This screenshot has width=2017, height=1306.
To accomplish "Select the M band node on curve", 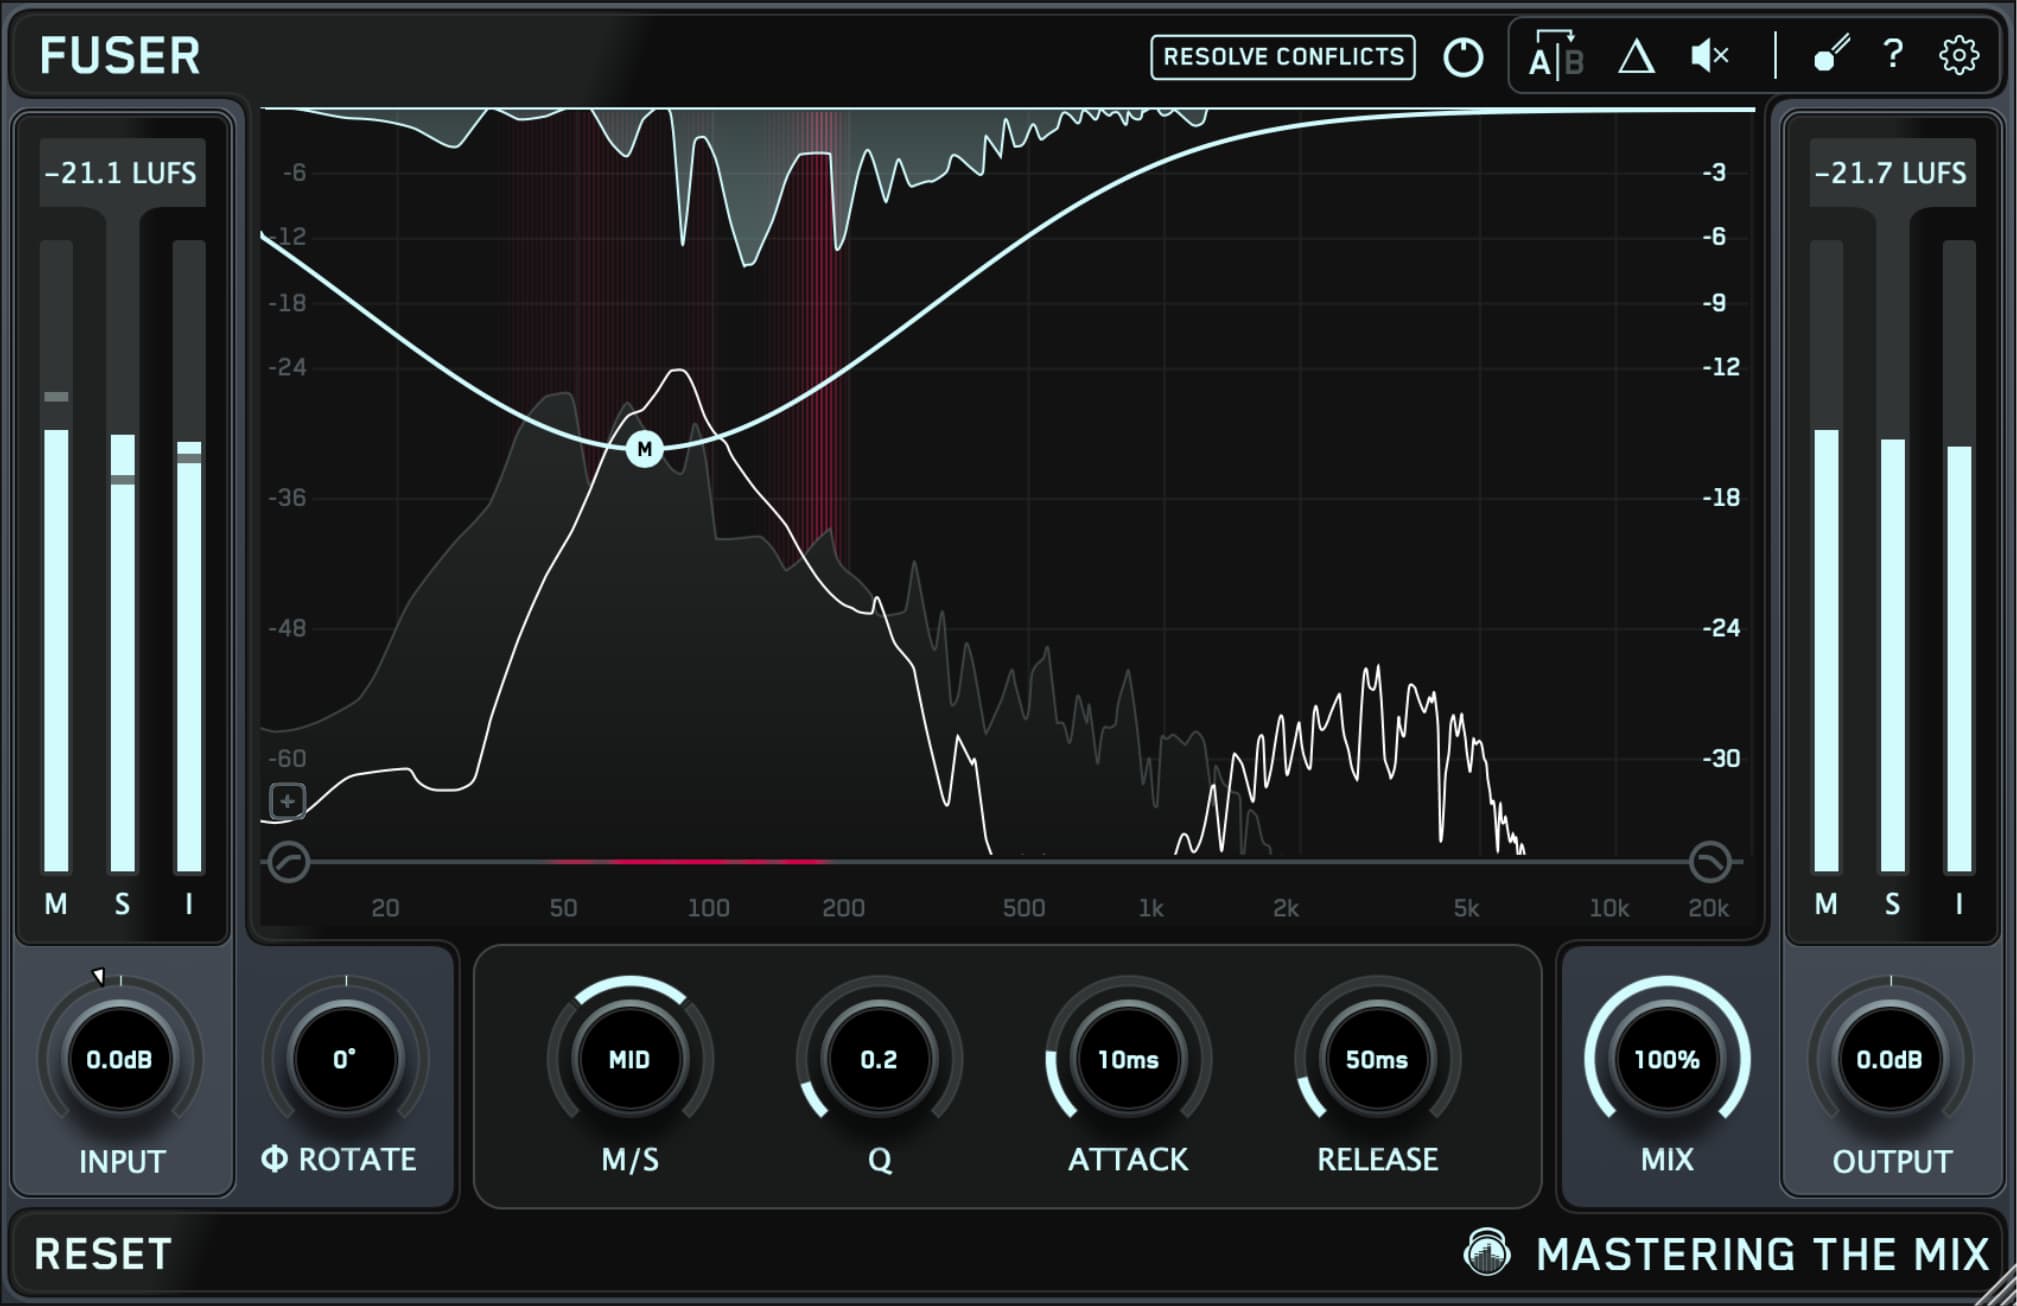I will (x=645, y=449).
